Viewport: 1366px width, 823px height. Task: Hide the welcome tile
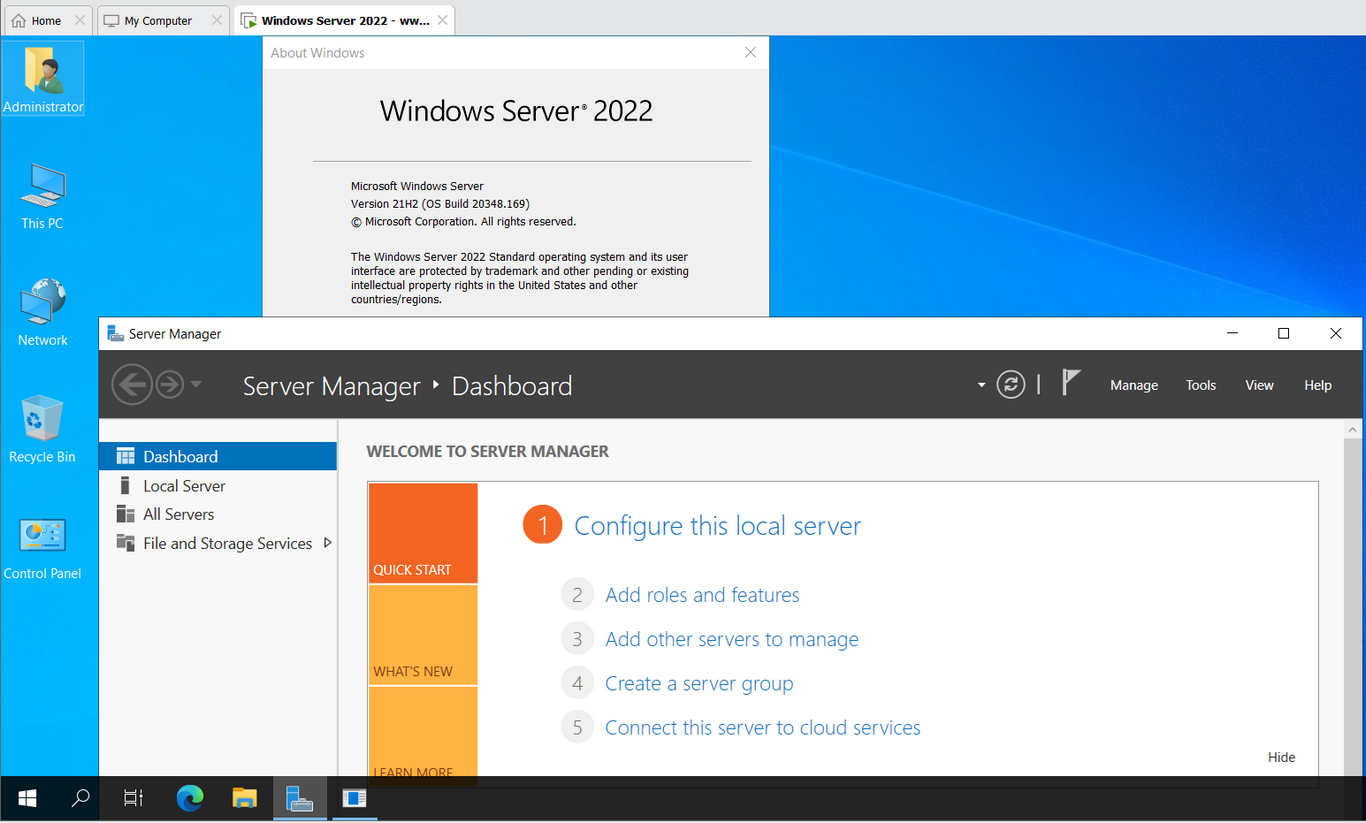click(x=1281, y=757)
